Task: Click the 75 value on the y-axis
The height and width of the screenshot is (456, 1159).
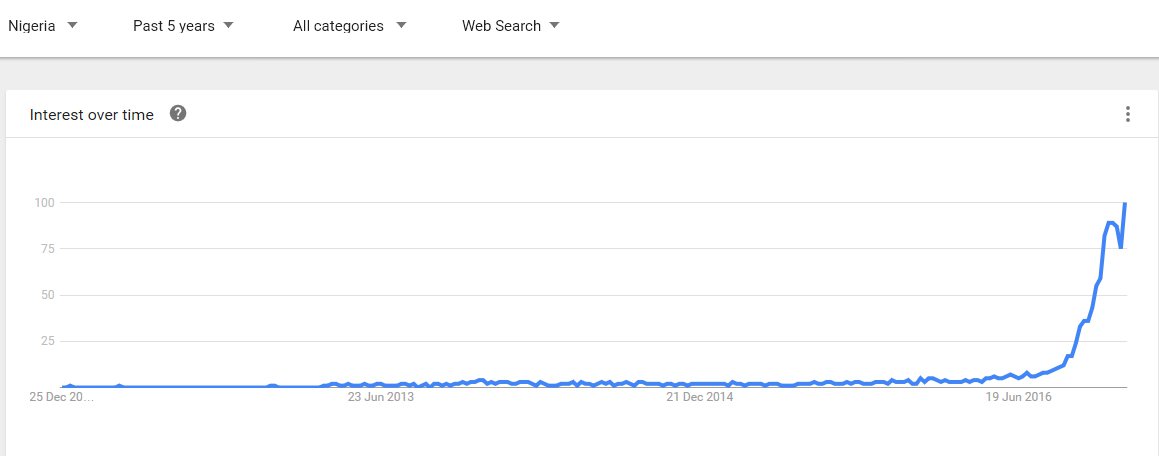Action: (46, 249)
